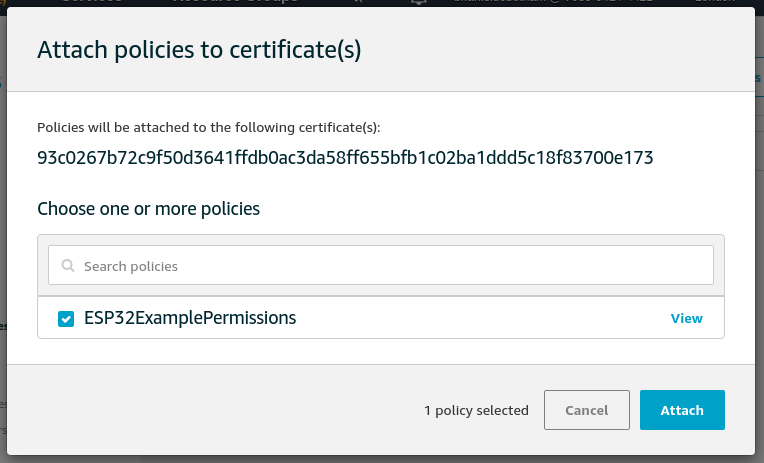The width and height of the screenshot is (764, 463).
Task: Open the Services menu in the top bar
Action: [x=93, y=2]
